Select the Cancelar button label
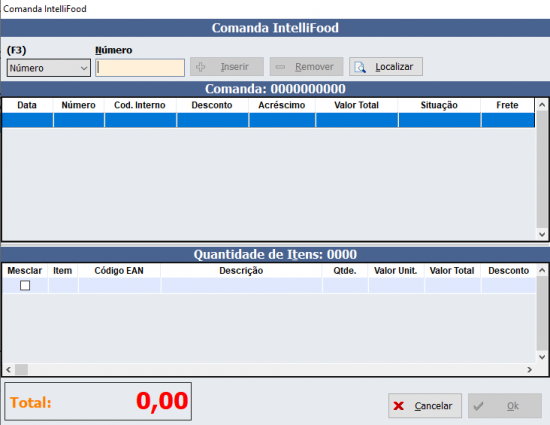 (x=433, y=406)
